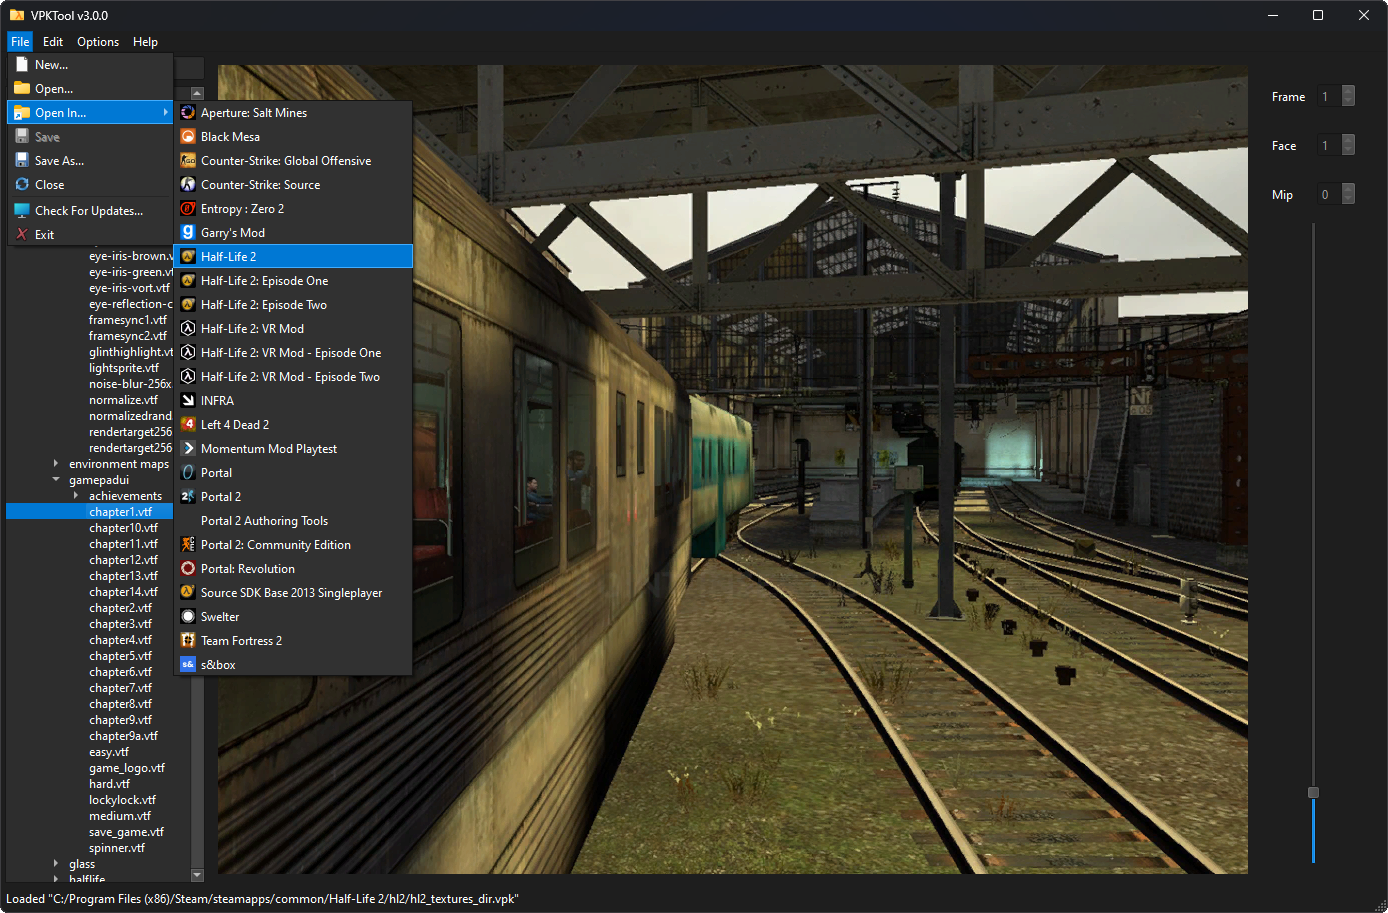Click the file tree scrollbar up arrow
This screenshot has width=1388, height=913.
pos(197,92)
